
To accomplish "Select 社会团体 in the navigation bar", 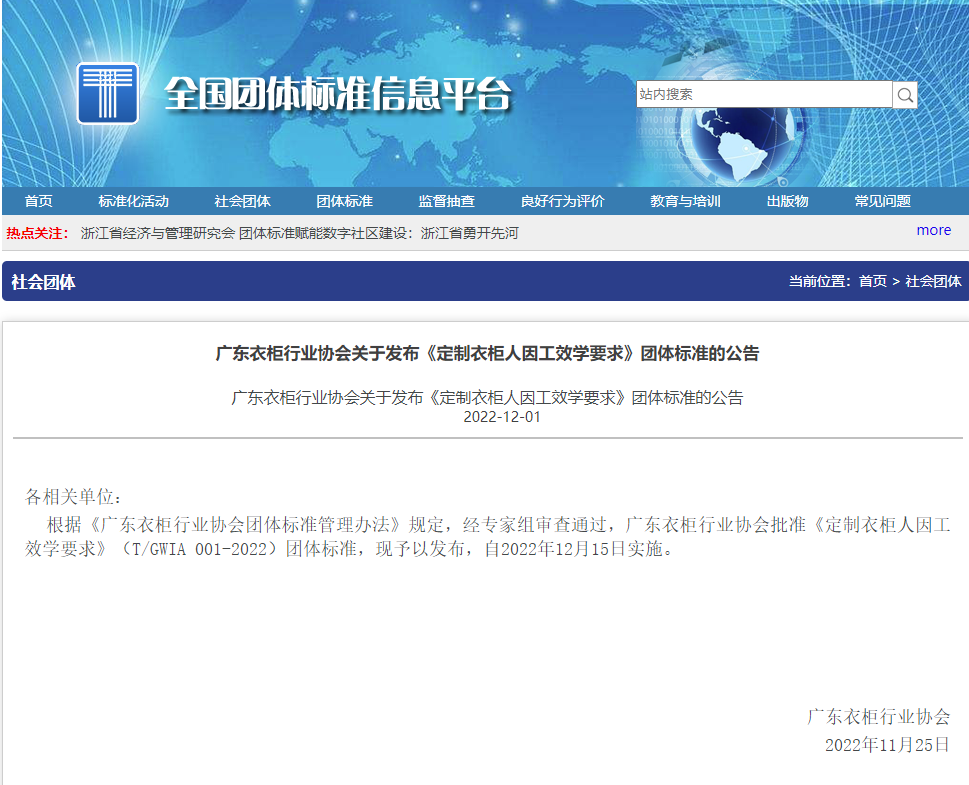I will [242, 201].
